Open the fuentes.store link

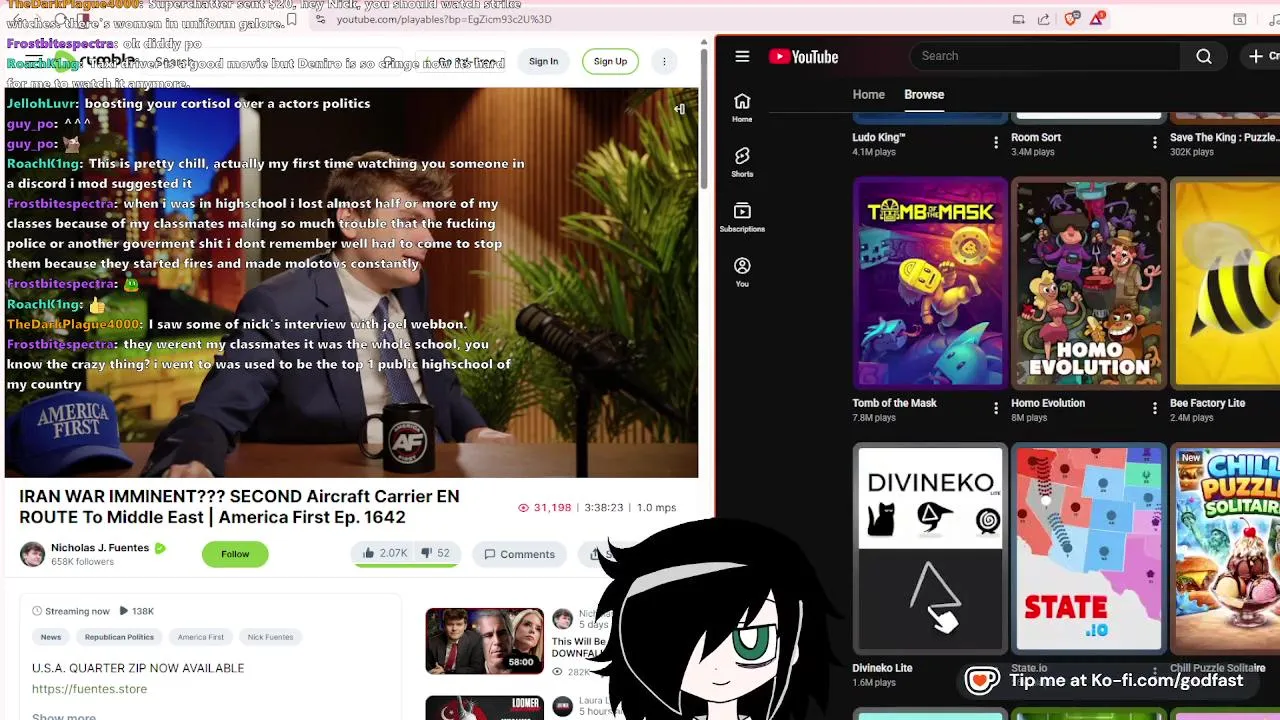click(89, 689)
